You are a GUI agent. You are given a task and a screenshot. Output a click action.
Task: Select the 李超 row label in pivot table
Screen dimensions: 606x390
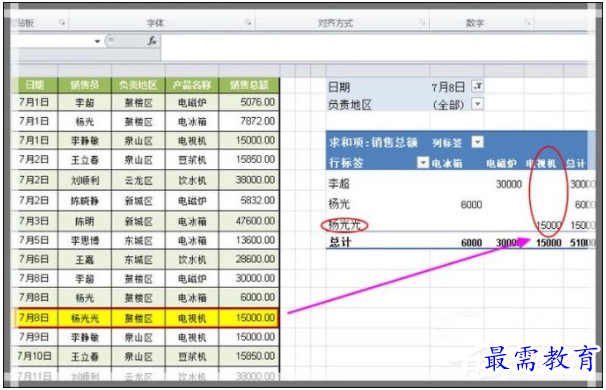click(339, 184)
